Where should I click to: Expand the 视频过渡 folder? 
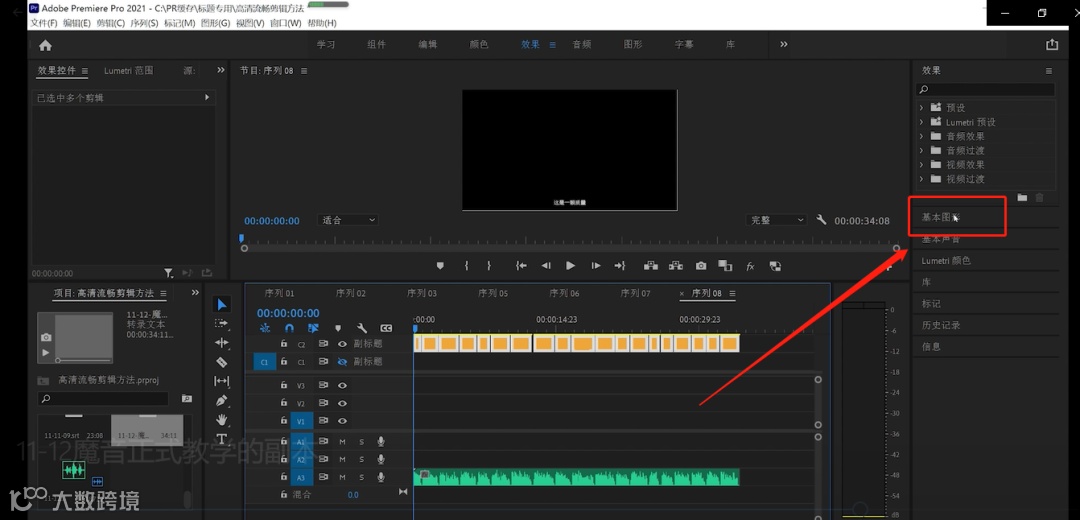click(922, 179)
